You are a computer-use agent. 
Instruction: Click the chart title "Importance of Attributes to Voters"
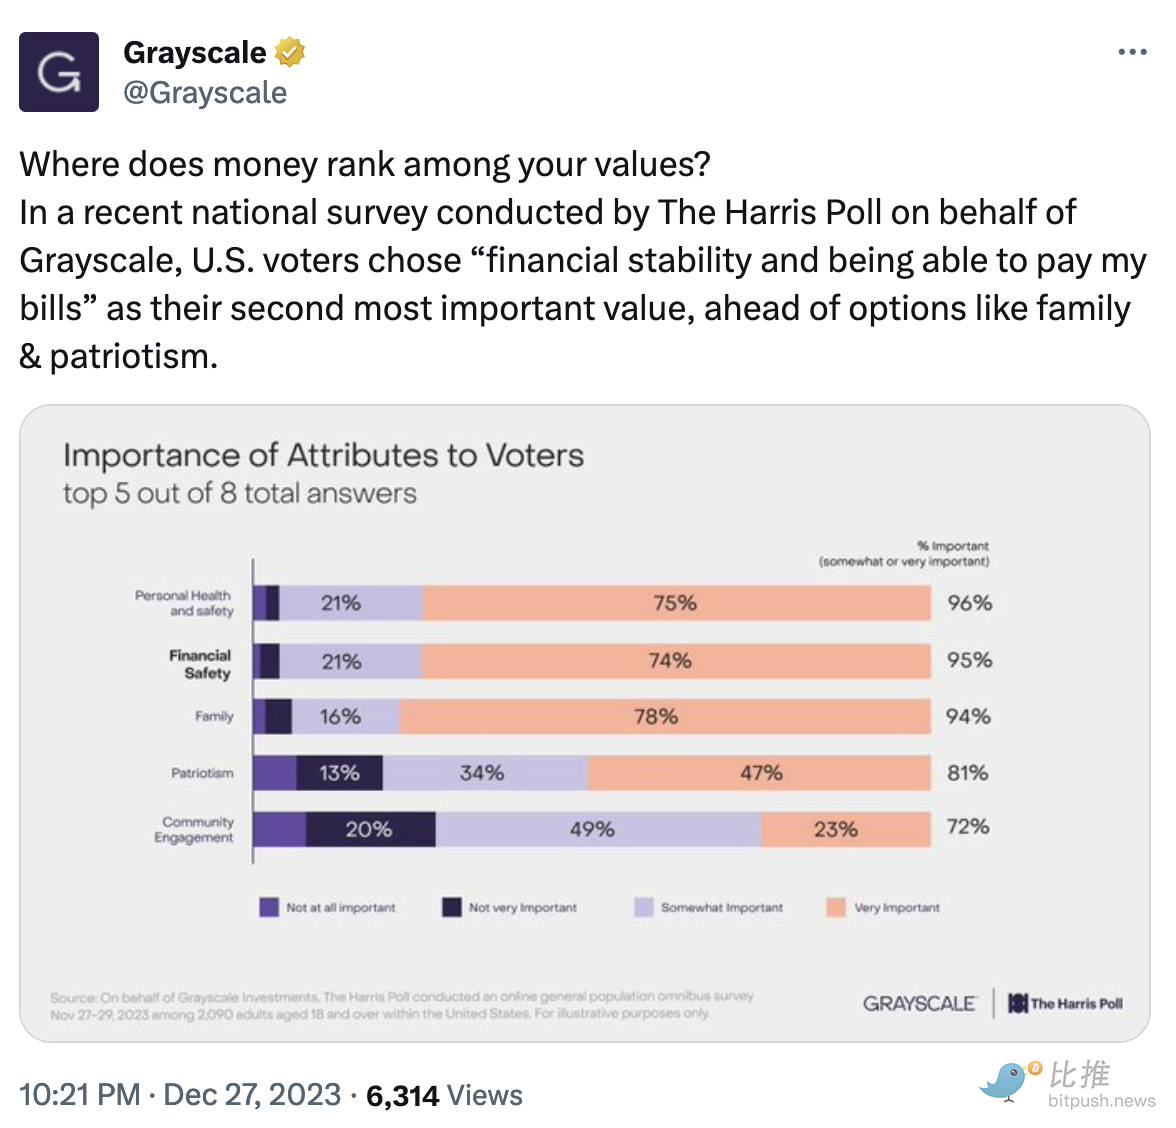(x=323, y=456)
